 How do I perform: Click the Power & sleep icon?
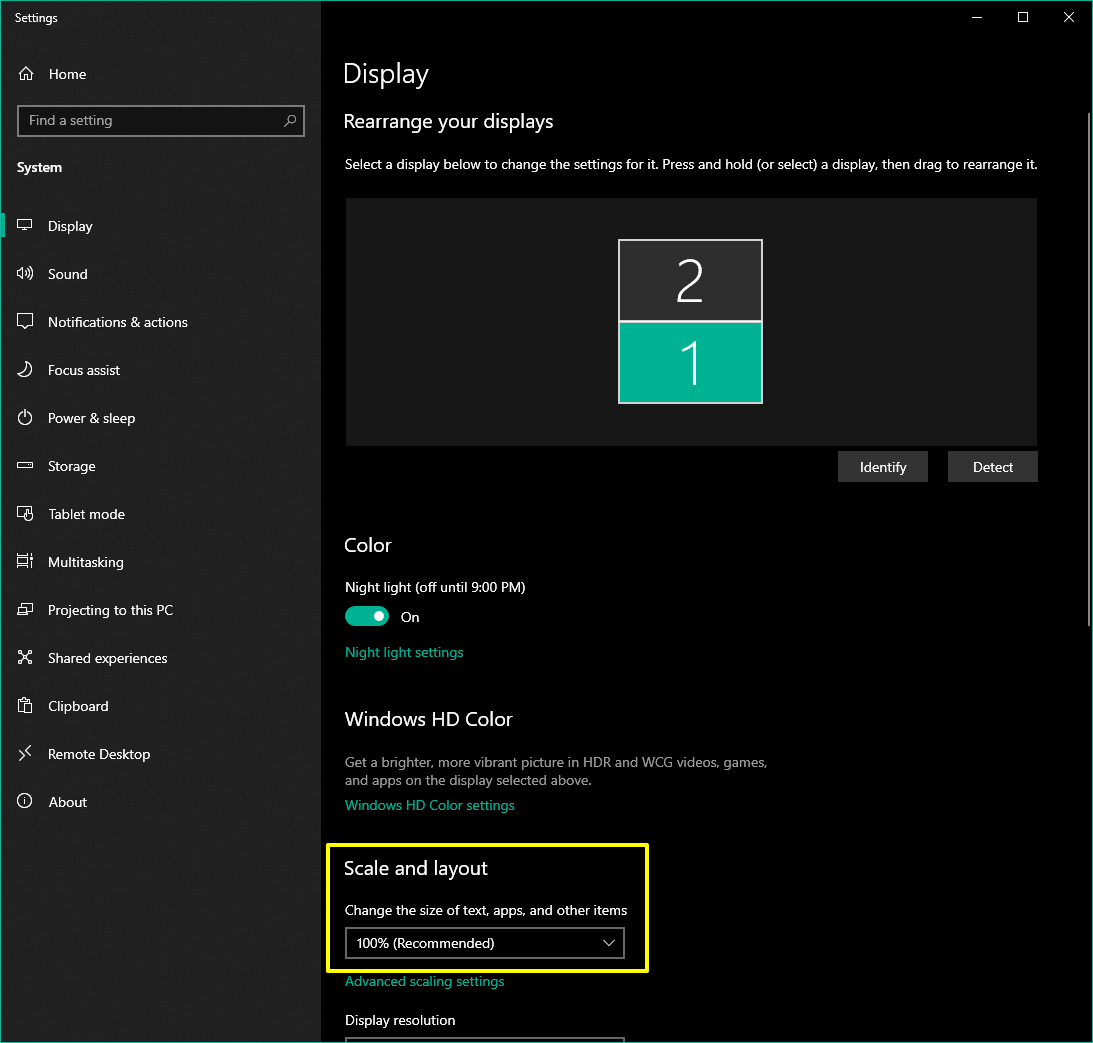tap(24, 417)
